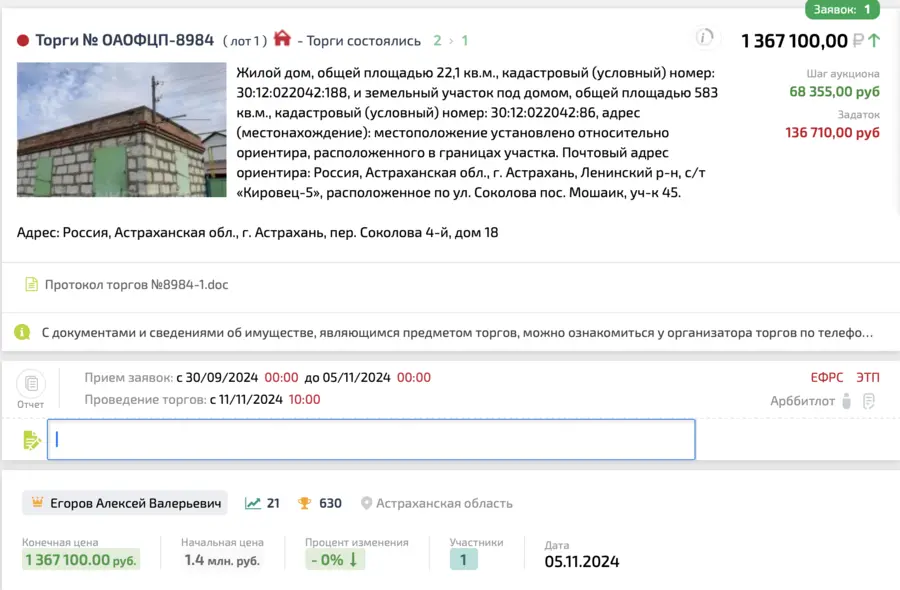Click the stage number 1 after the chevron
The width and height of the screenshot is (900, 590).
(x=464, y=41)
